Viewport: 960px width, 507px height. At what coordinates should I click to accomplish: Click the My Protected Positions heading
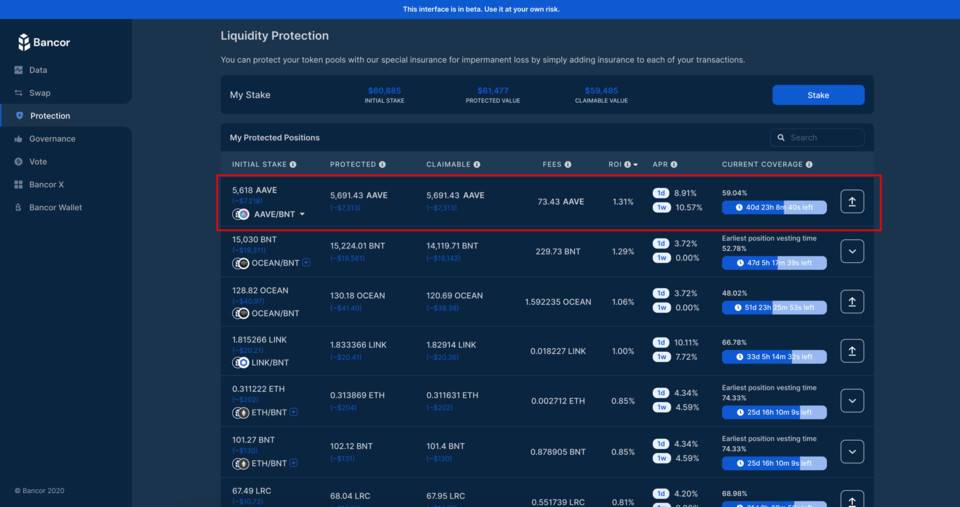click(x=274, y=138)
